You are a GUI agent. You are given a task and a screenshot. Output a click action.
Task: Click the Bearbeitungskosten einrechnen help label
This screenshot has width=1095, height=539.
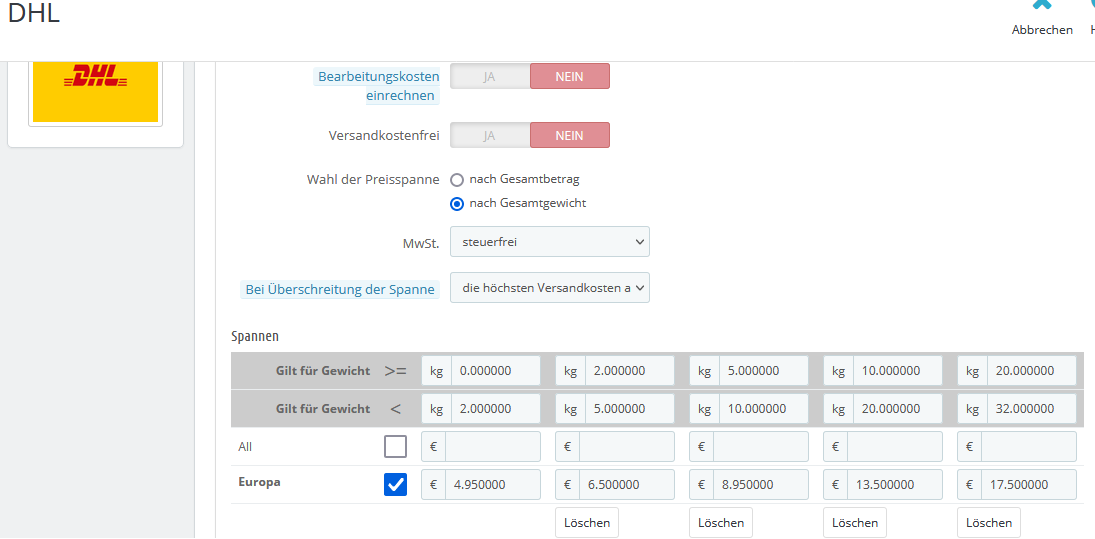pyautogui.click(x=378, y=86)
